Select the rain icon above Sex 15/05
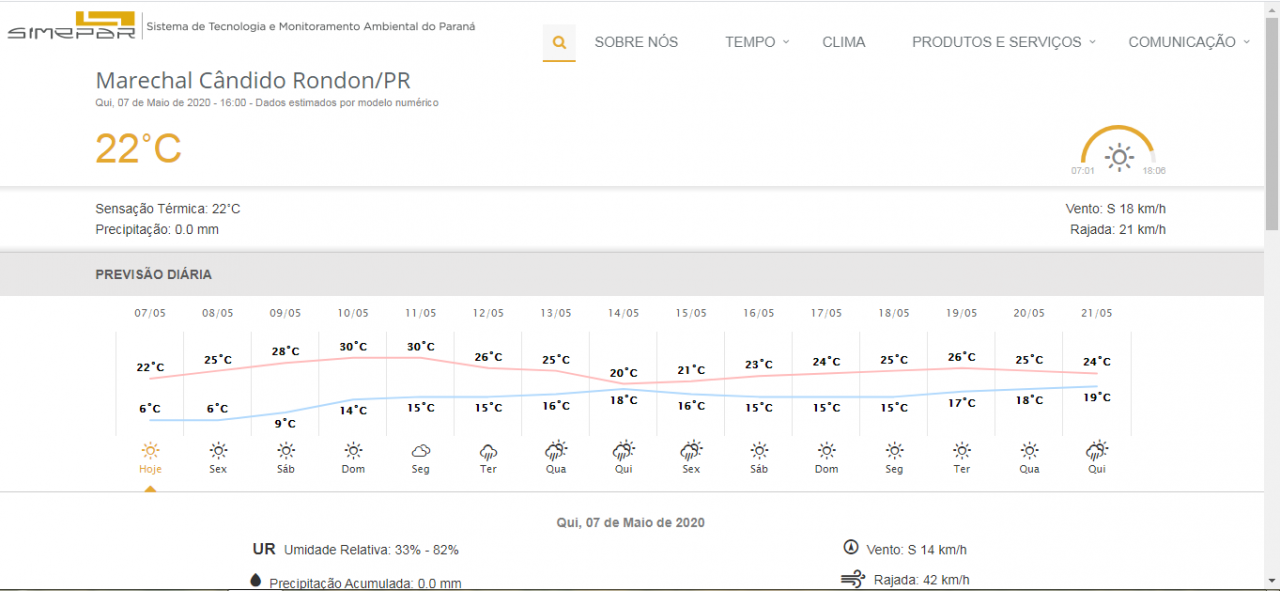The image size is (1280, 591). pos(691,450)
